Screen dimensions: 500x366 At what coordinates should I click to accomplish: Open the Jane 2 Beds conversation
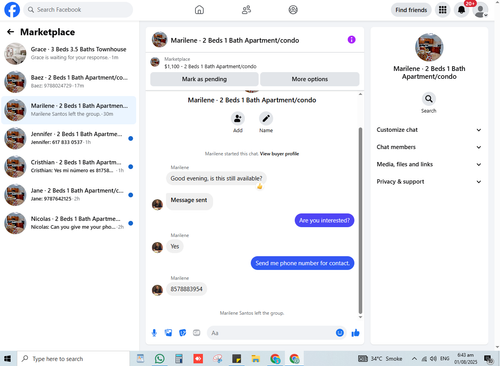pyautogui.click(x=69, y=195)
